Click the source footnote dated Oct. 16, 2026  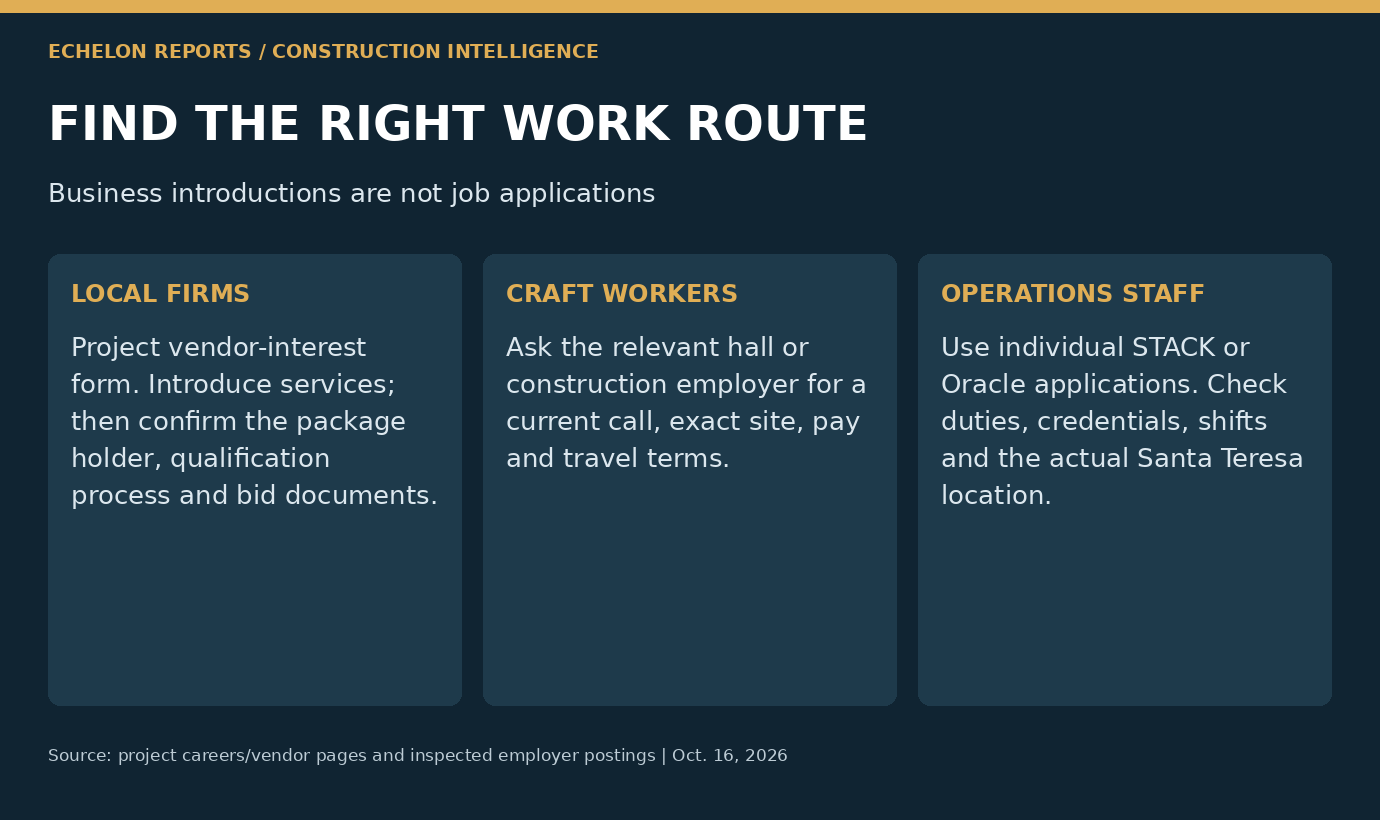point(418,756)
